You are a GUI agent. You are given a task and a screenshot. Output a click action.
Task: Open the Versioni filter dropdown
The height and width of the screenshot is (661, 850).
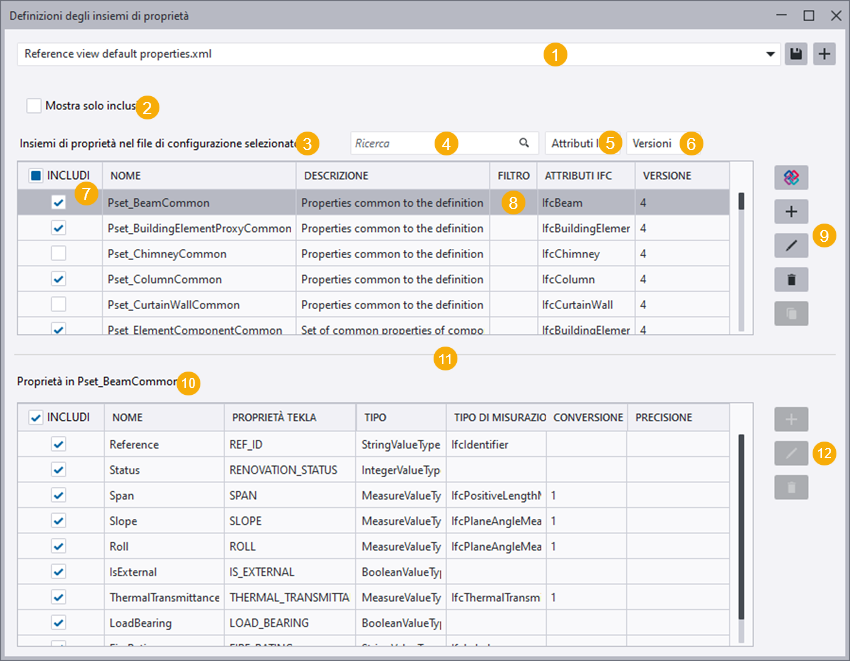(x=652, y=143)
